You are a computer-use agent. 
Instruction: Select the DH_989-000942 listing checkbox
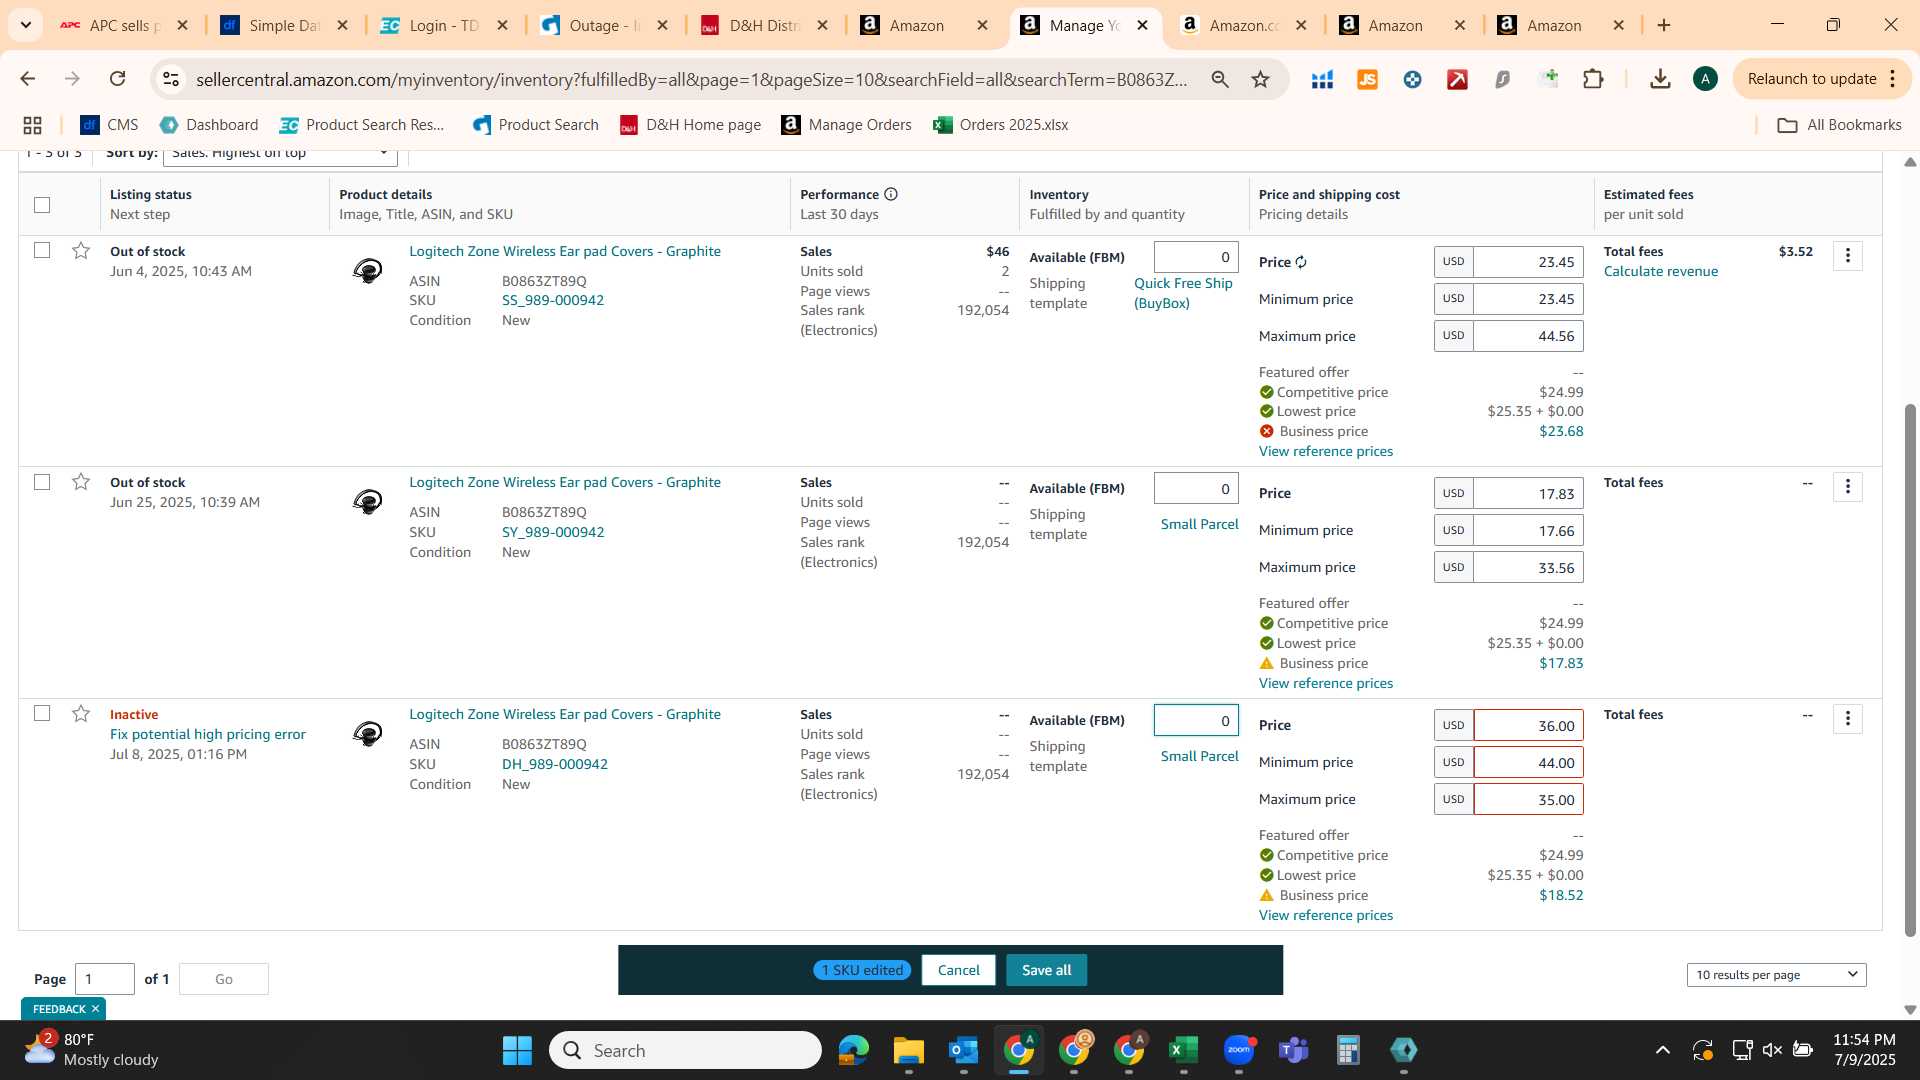[x=42, y=713]
